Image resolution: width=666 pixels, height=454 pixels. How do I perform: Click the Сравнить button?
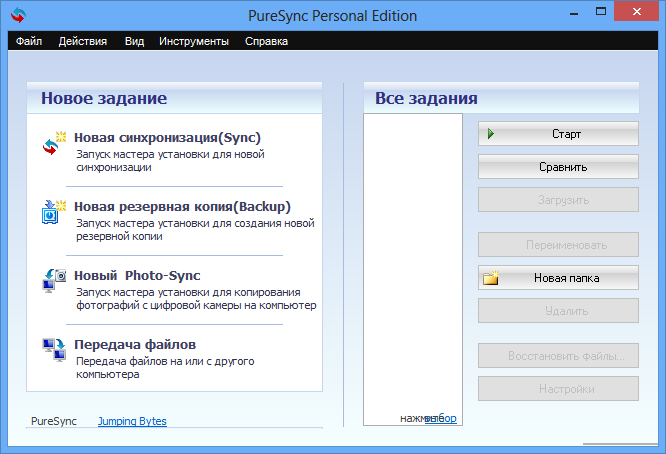[558, 167]
